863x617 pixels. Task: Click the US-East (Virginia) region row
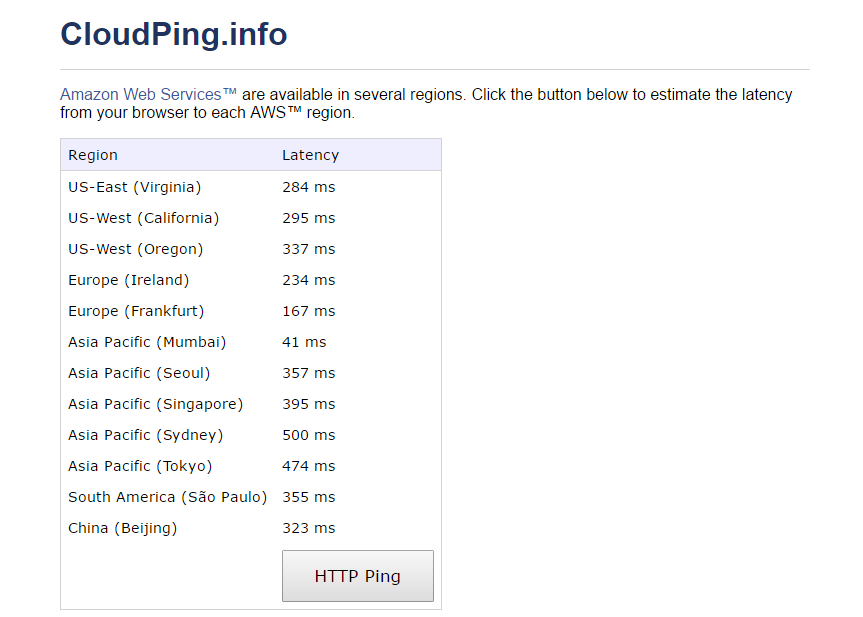click(x=135, y=187)
